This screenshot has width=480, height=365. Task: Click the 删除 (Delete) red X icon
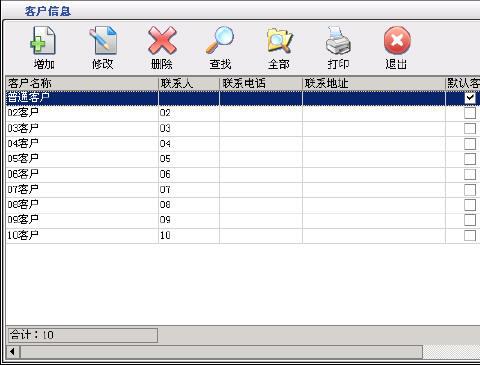[x=162, y=41]
